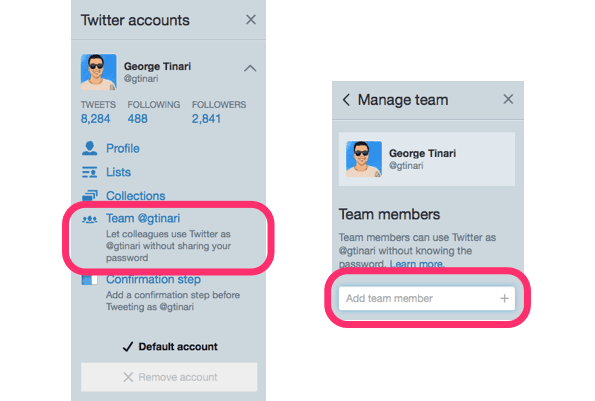The width and height of the screenshot is (595, 401).
Task: Click George Tinari name in Manage team card
Action: (422, 153)
